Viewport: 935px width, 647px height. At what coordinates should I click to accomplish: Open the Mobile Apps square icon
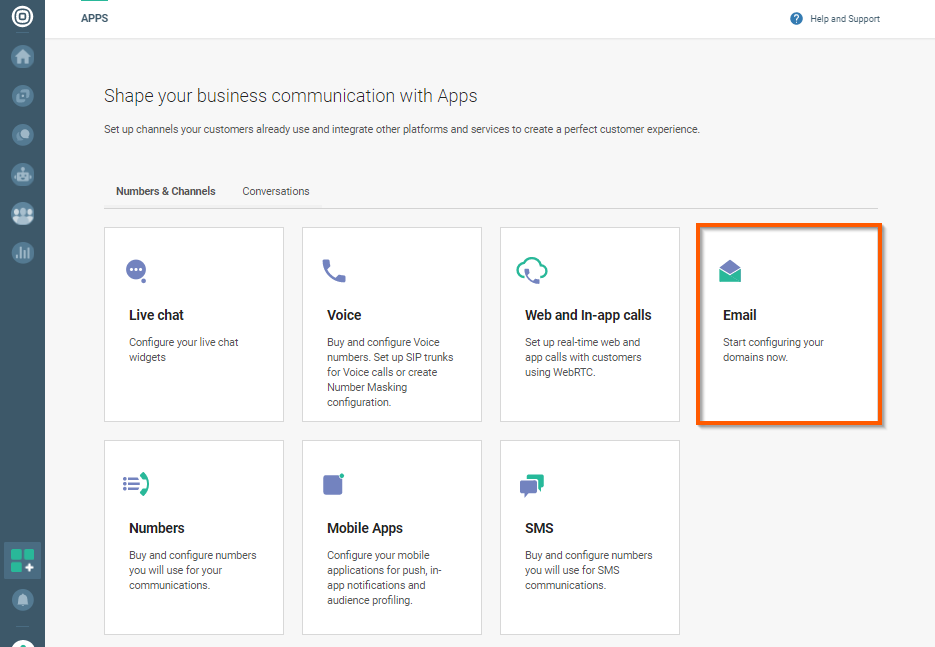334,483
